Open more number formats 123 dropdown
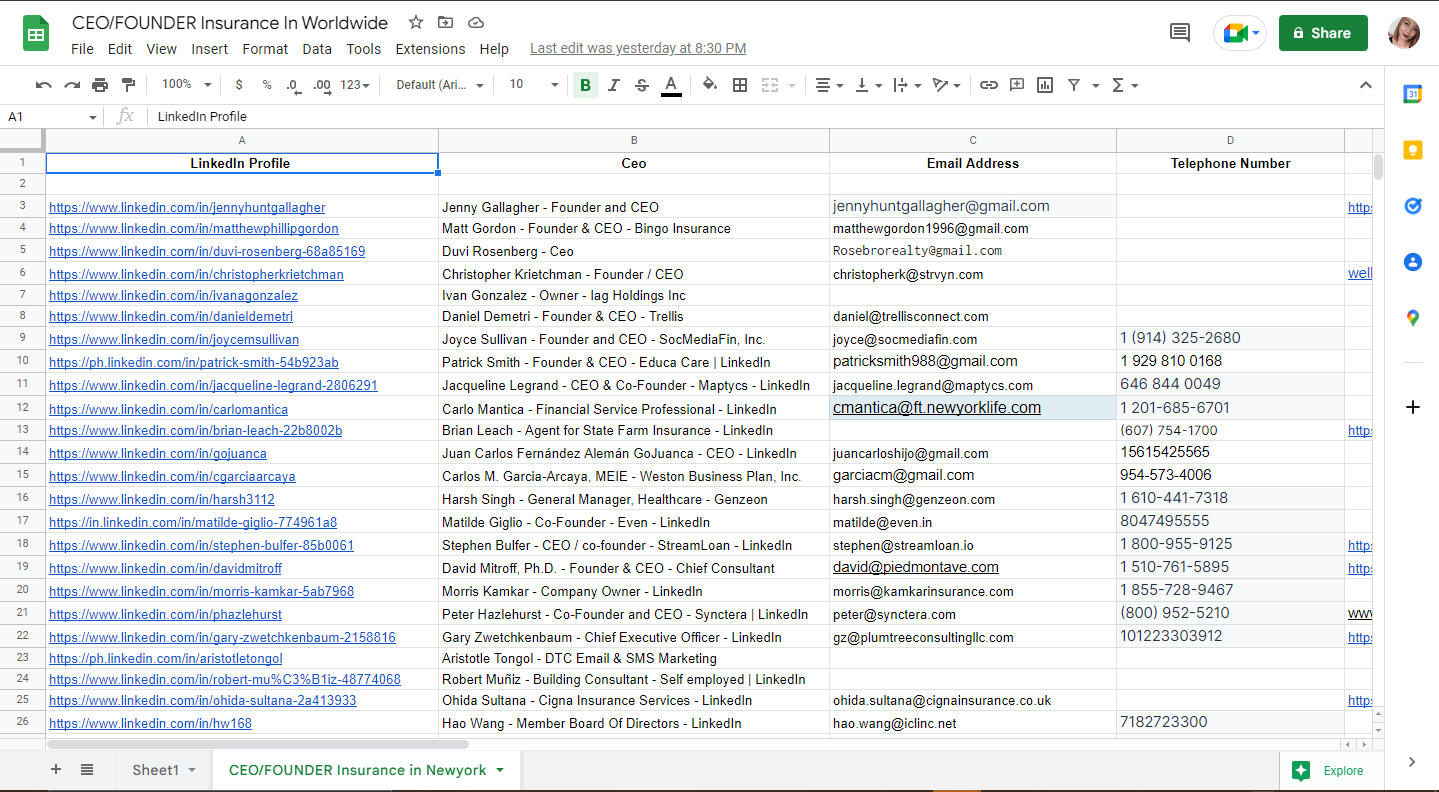Image resolution: width=1439 pixels, height=792 pixels. 355,85
